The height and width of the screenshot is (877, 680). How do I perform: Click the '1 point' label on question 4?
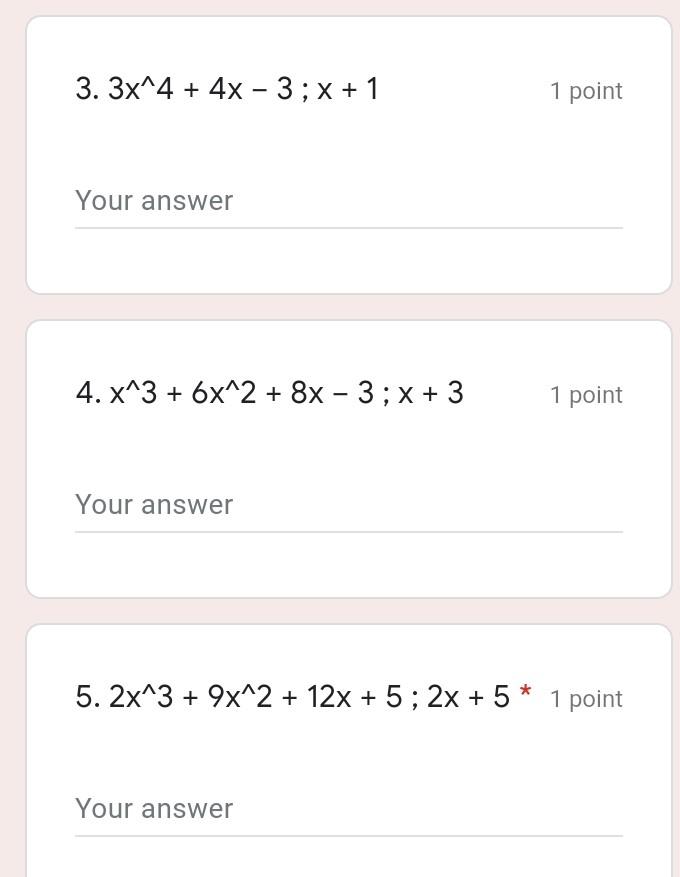(x=585, y=394)
